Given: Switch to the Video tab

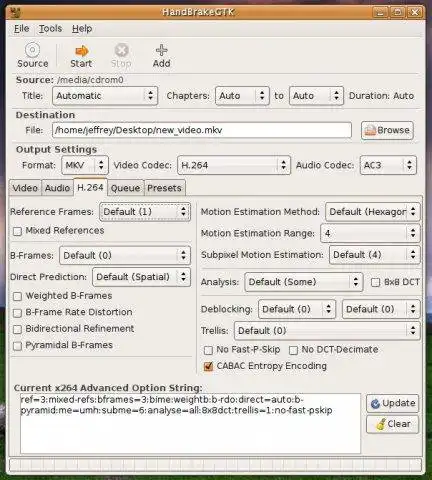Looking at the screenshot, I should [x=25, y=188].
